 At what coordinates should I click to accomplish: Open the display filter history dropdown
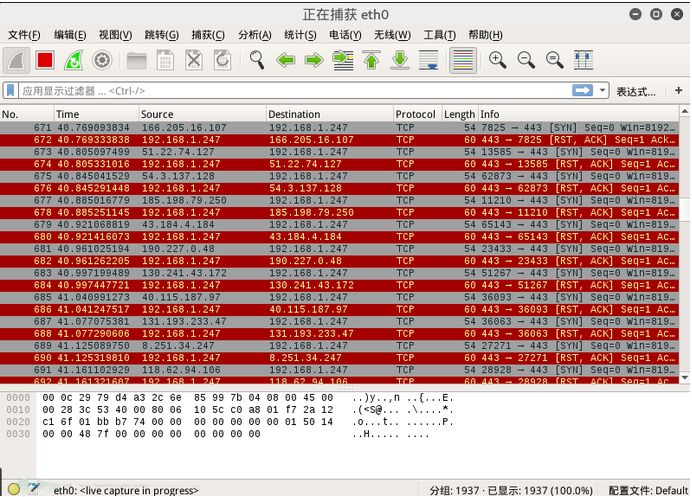coord(602,90)
